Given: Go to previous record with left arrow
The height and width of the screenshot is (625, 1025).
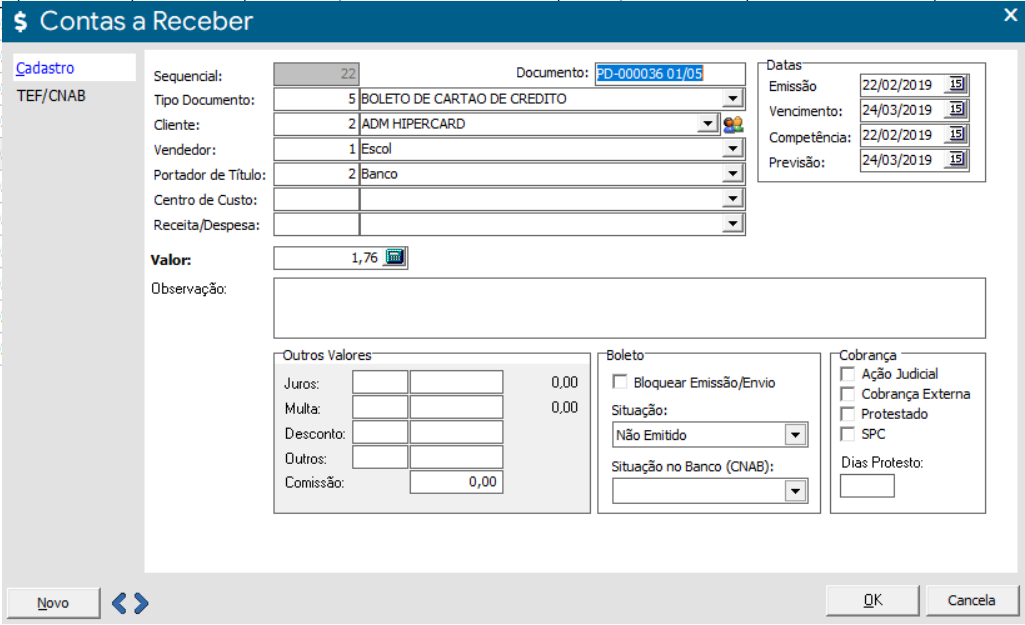Looking at the screenshot, I should [x=119, y=602].
